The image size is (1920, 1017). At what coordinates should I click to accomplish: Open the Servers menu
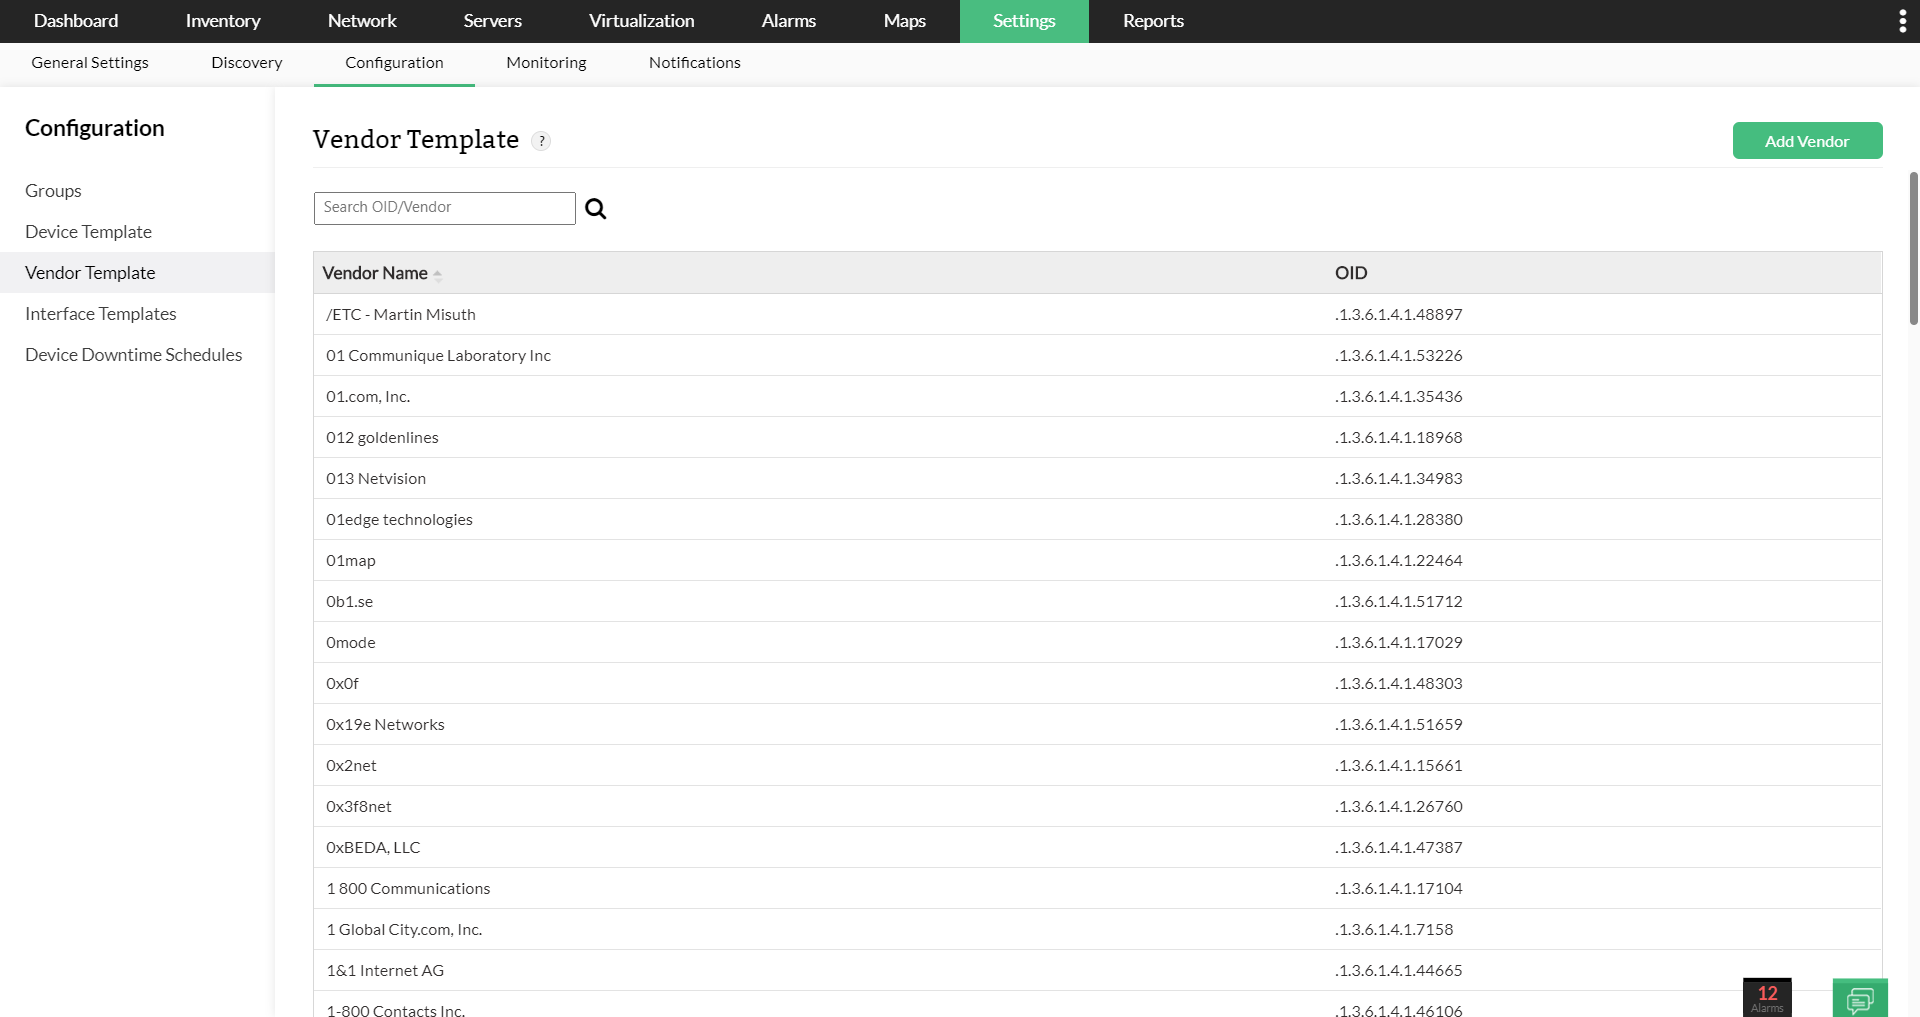pos(493,21)
